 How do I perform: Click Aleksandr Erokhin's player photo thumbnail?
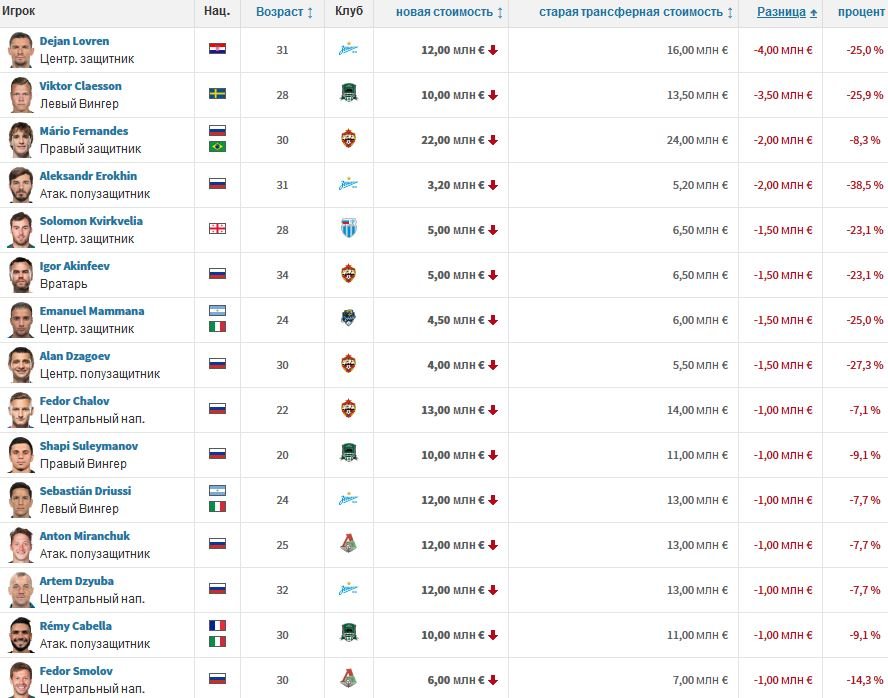21,185
